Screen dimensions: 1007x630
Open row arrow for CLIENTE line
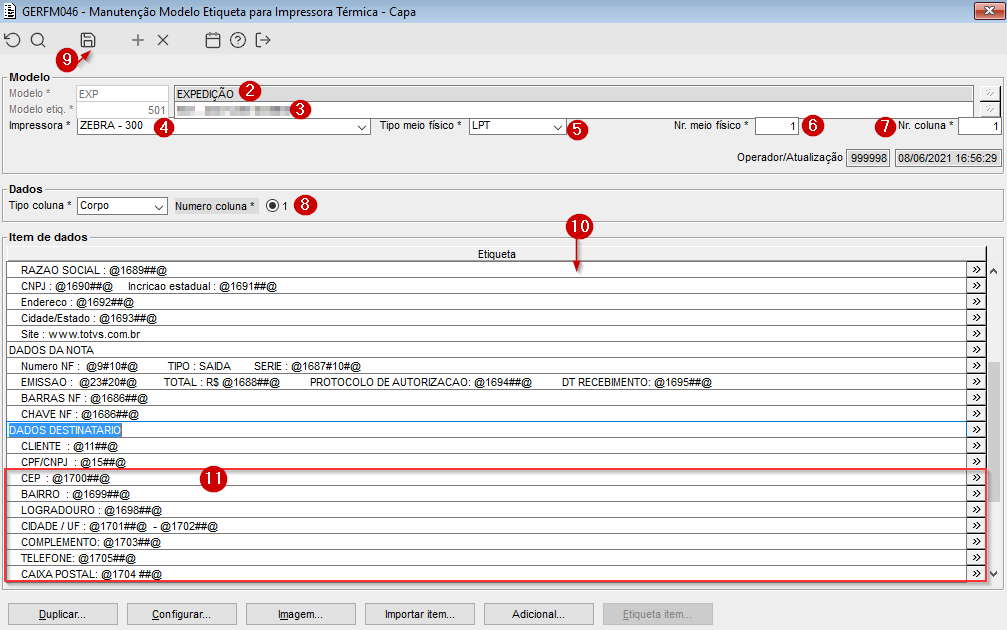click(x=976, y=446)
